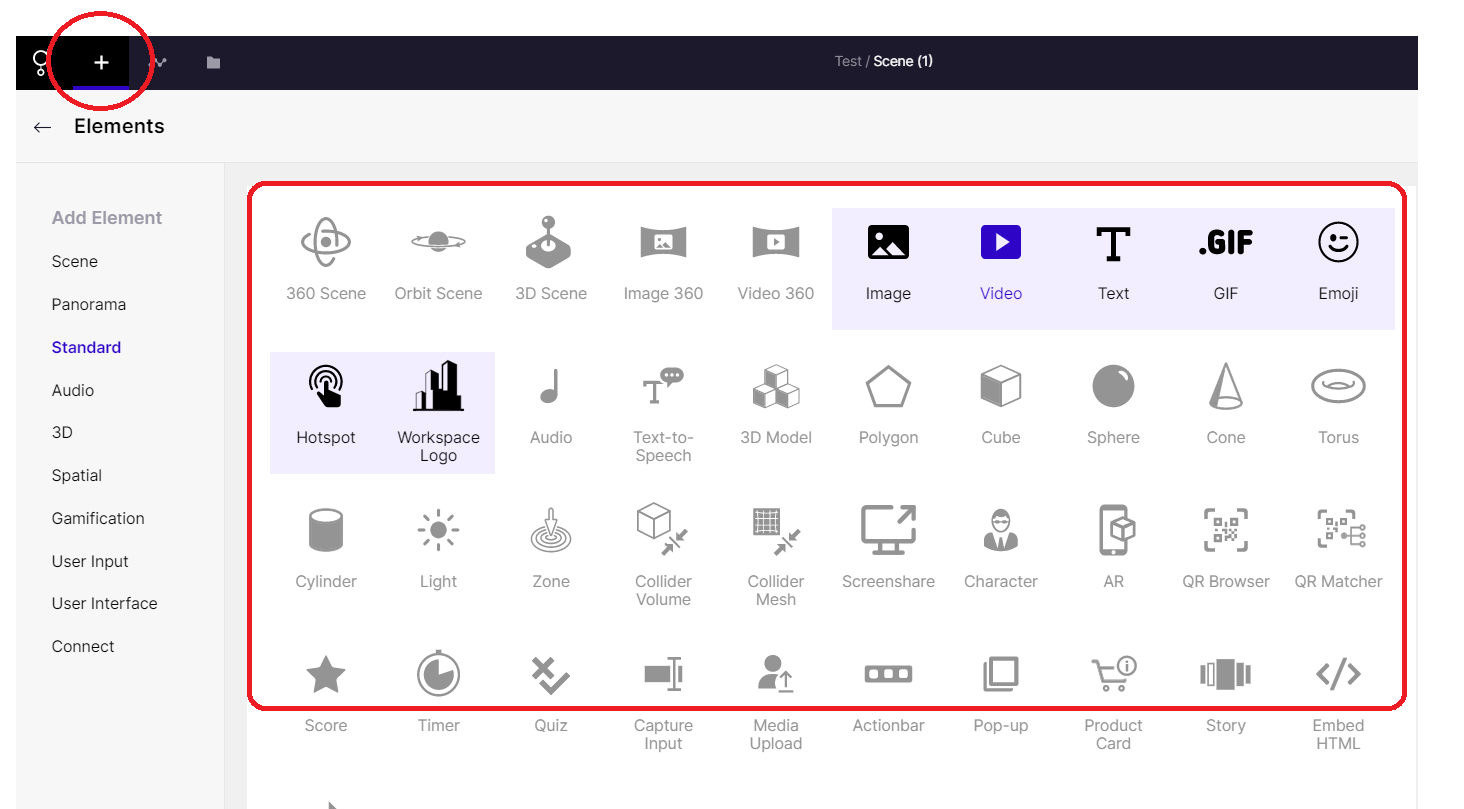Pick the Emoji element
Screen dimensions: 1464x809
pos(1338,243)
